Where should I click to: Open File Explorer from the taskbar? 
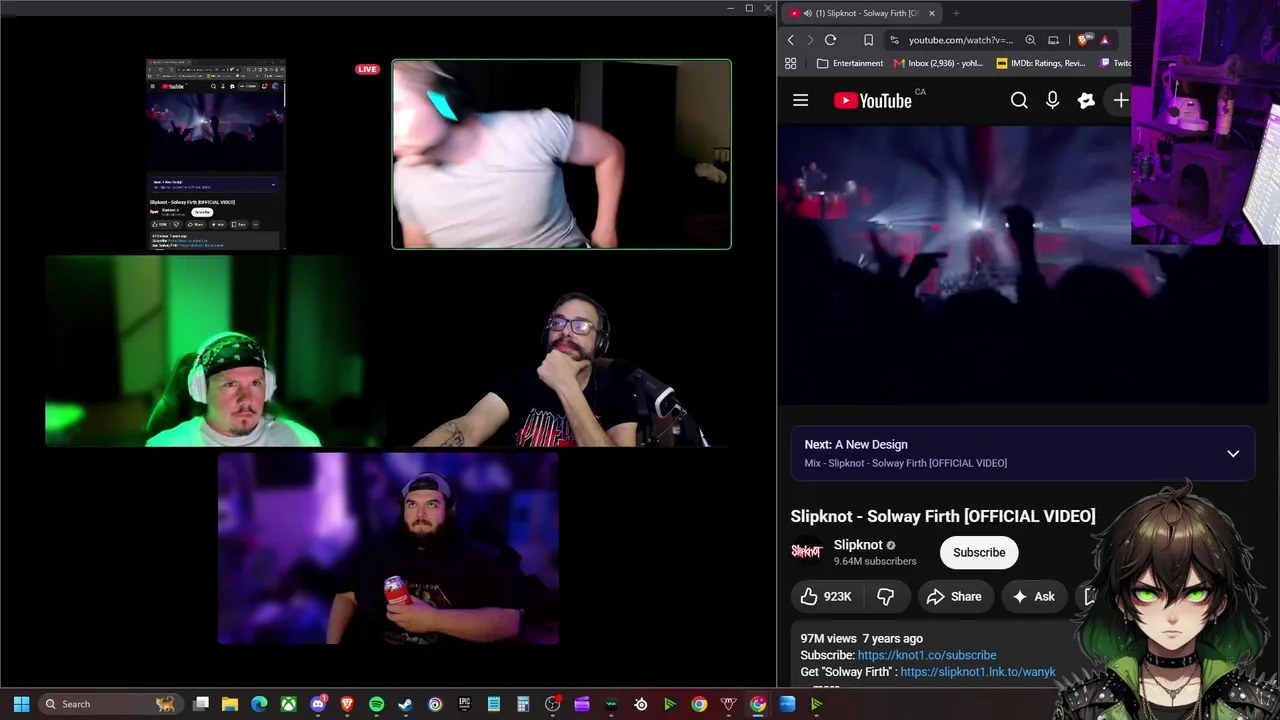[230, 704]
